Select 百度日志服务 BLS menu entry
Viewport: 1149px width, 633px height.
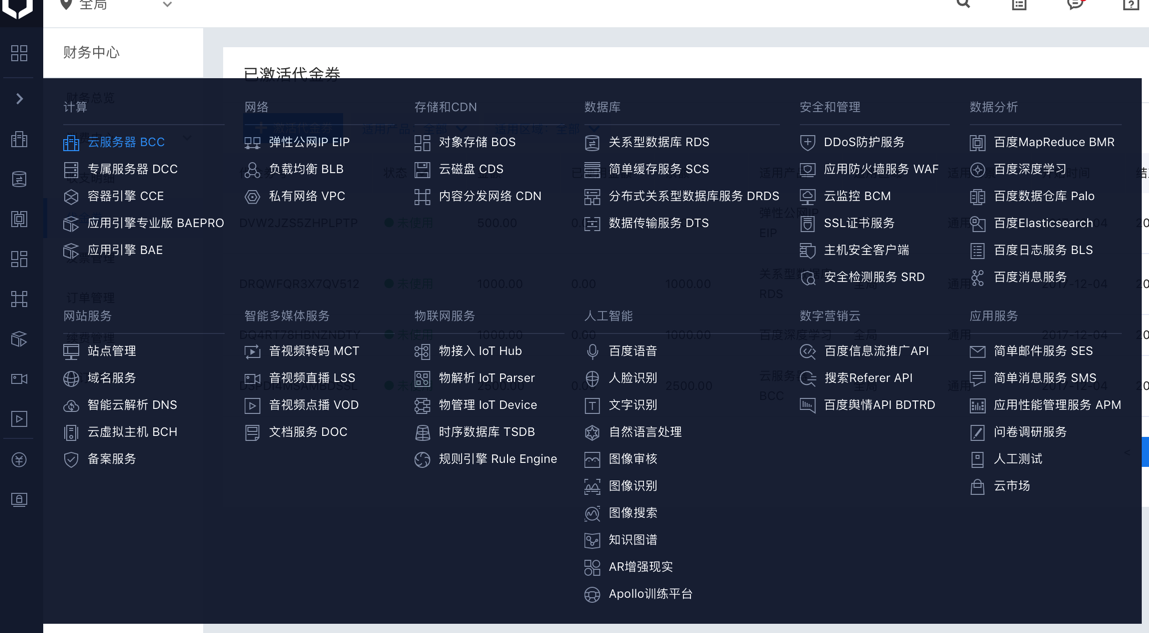pyautogui.click(x=1043, y=250)
